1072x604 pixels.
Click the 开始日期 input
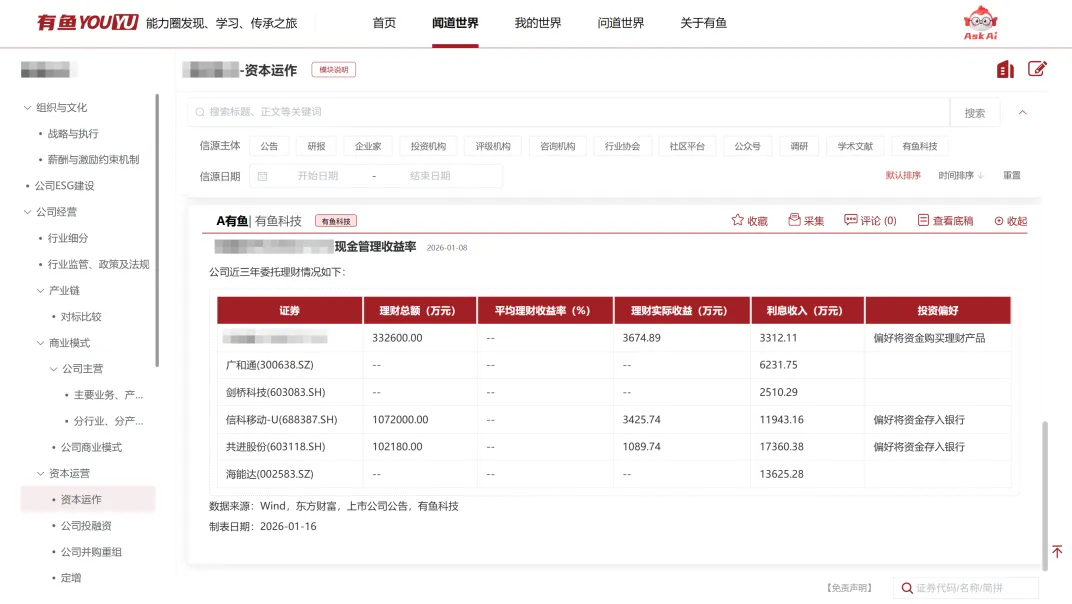pyautogui.click(x=318, y=176)
